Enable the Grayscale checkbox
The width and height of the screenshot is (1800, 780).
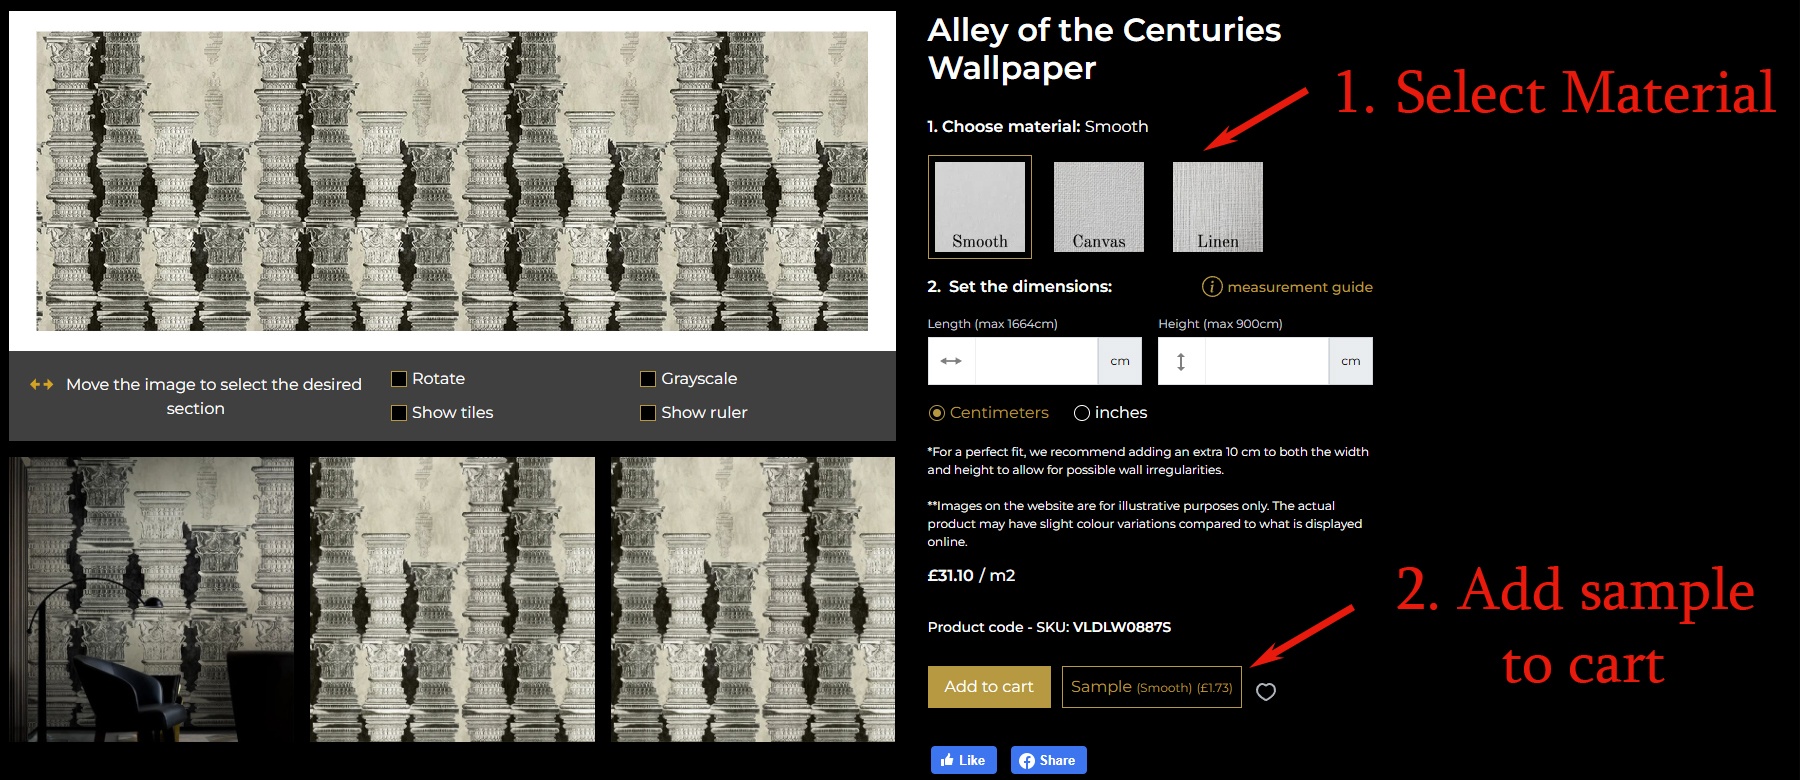648,379
